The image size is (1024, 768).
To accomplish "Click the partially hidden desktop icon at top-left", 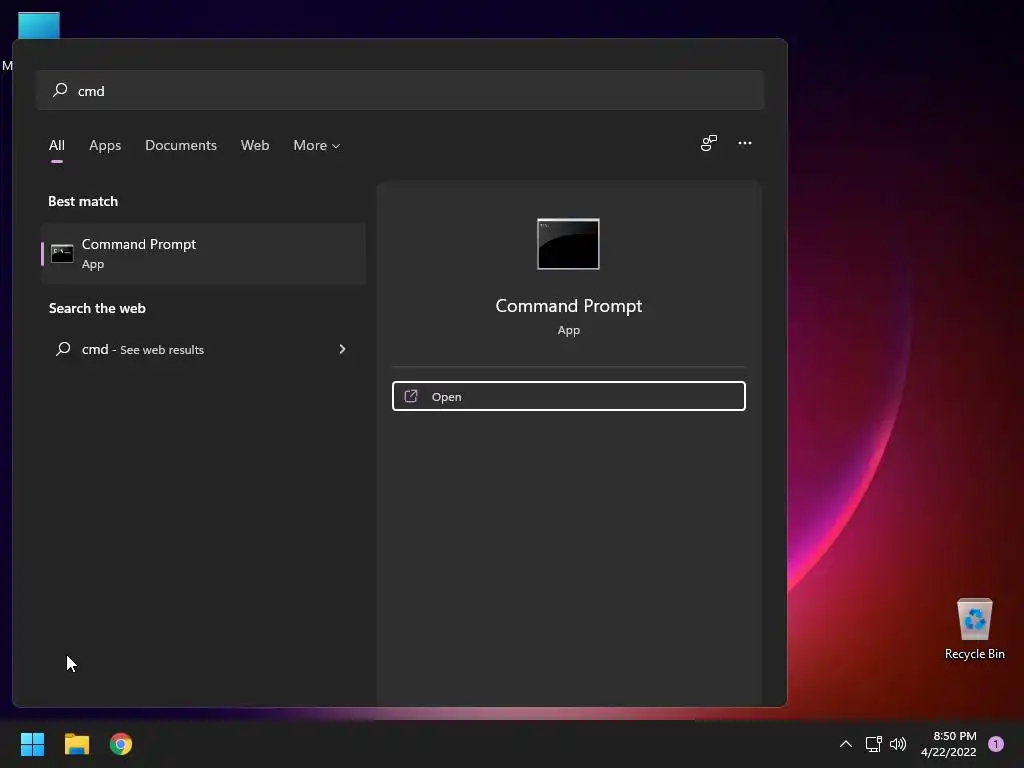I will tap(39, 25).
